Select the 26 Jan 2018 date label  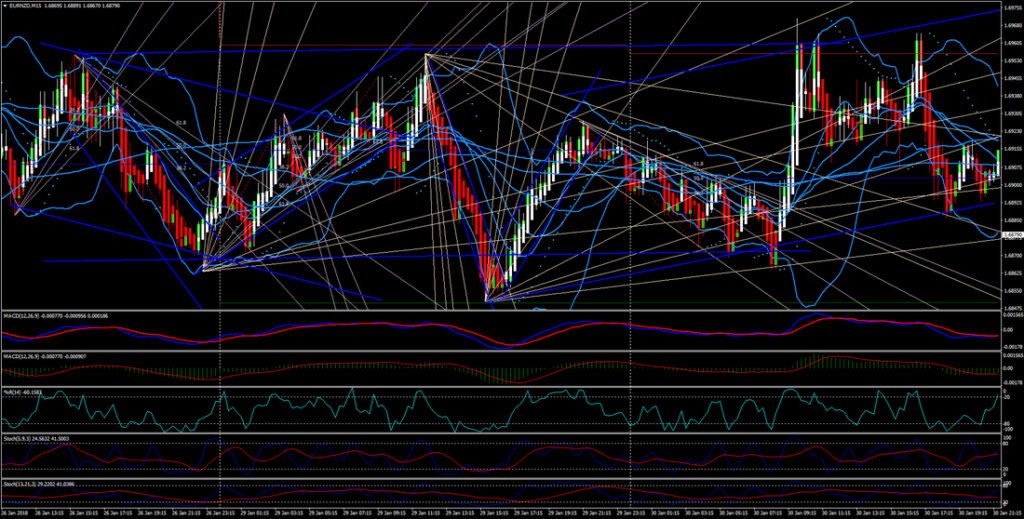click(x=14, y=512)
